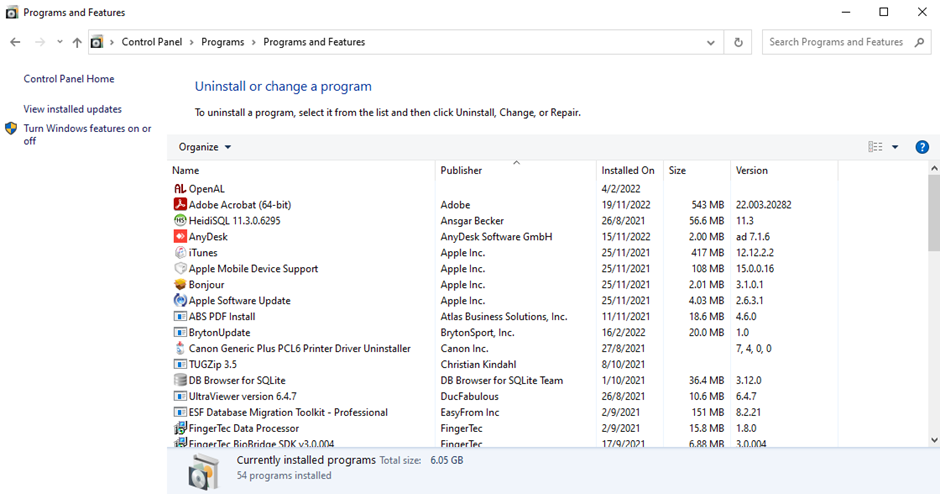
Task: Go up one level with up arrow
Action: [77, 42]
